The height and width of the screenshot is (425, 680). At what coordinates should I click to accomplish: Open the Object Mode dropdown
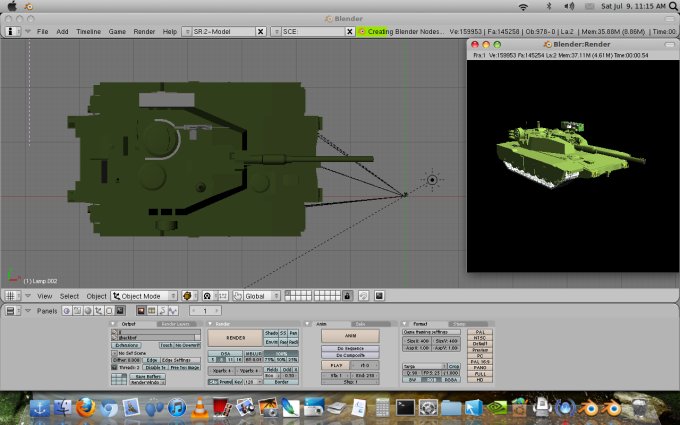pyautogui.click(x=143, y=296)
